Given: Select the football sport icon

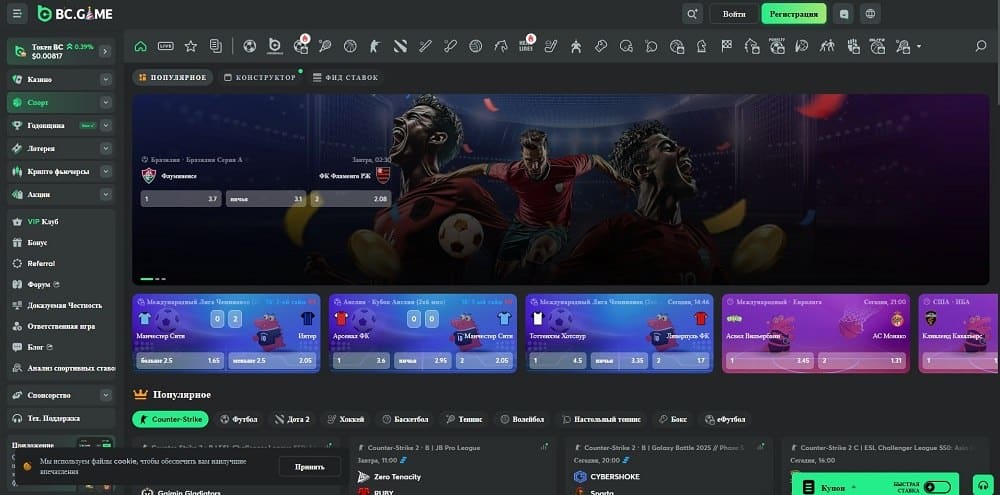Looking at the screenshot, I should pyautogui.click(x=250, y=46).
